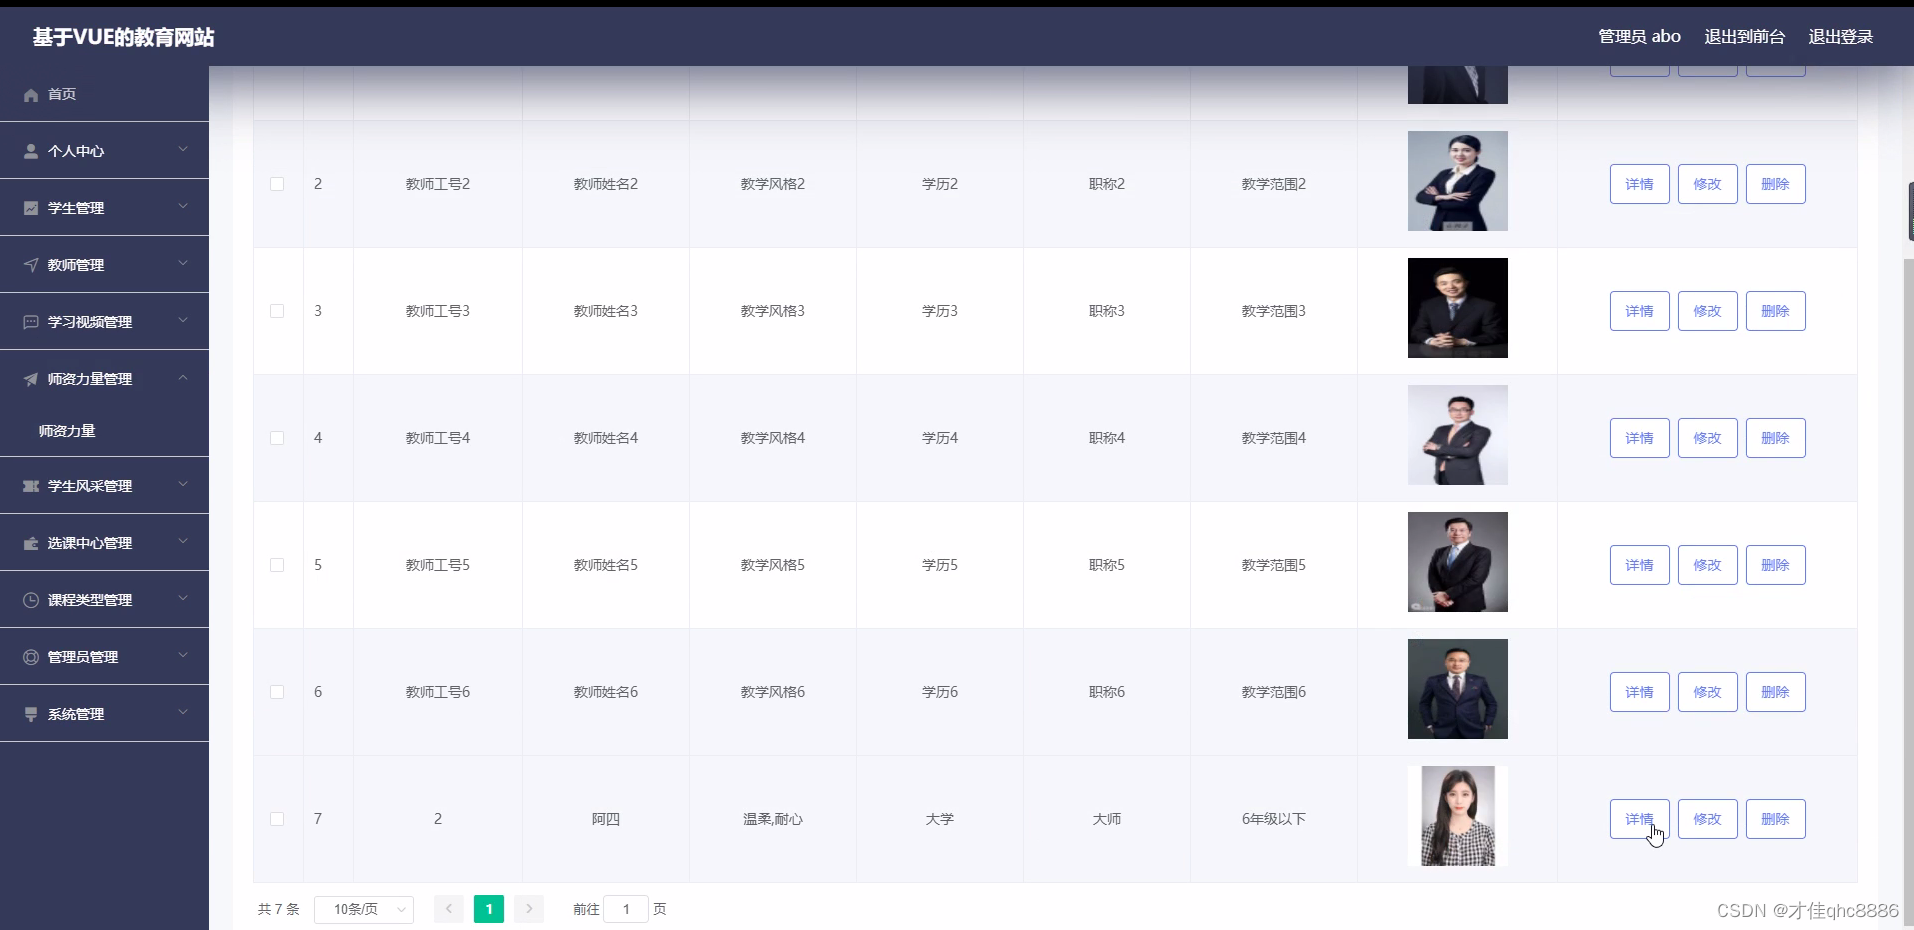Click the 系统管理 sidebar icon
This screenshot has height=930, width=1914.
31,714
